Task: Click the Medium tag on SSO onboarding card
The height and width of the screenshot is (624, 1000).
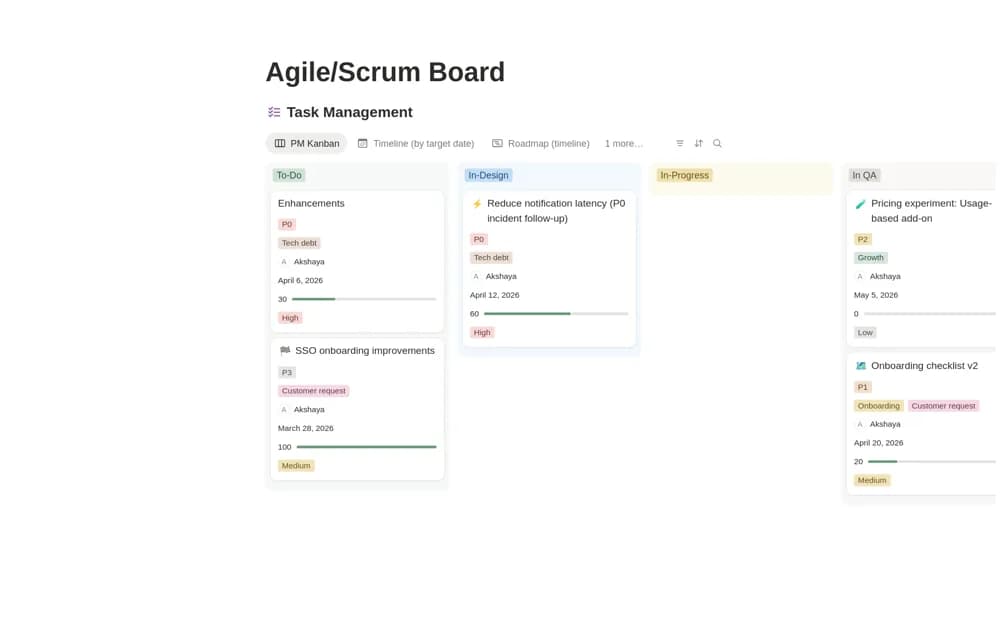Action: [296, 466]
